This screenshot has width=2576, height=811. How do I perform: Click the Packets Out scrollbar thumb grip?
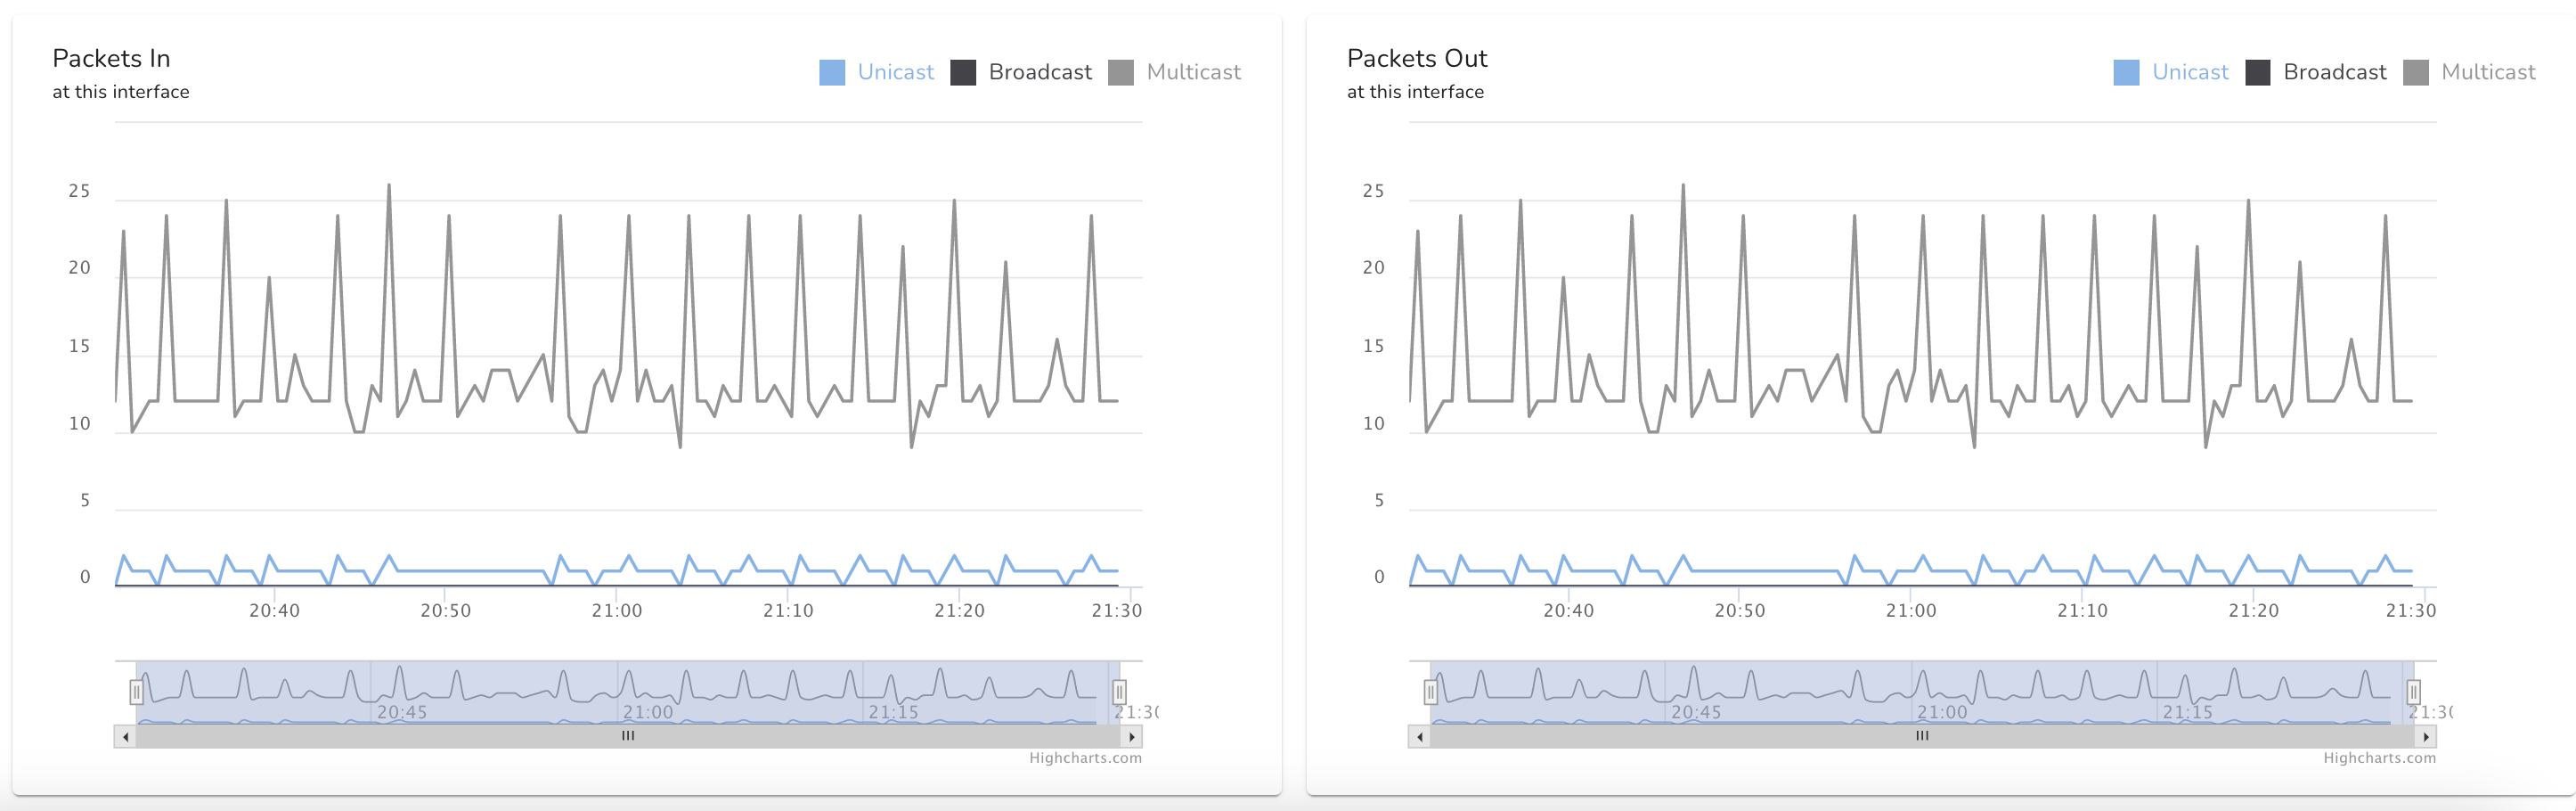click(x=1922, y=736)
